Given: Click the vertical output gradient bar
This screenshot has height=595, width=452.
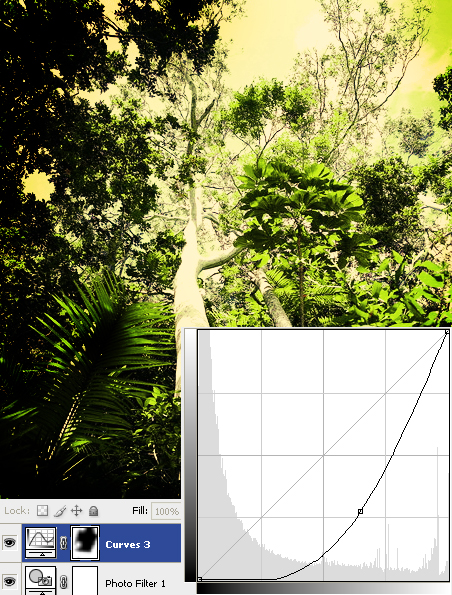Looking at the screenshot, I should click(x=190, y=455).
